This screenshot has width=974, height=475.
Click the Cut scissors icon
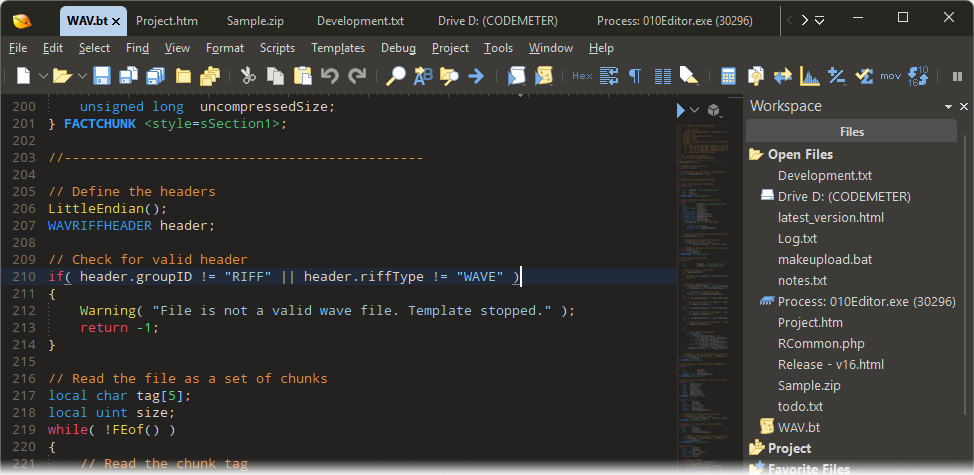coord(249,76)
